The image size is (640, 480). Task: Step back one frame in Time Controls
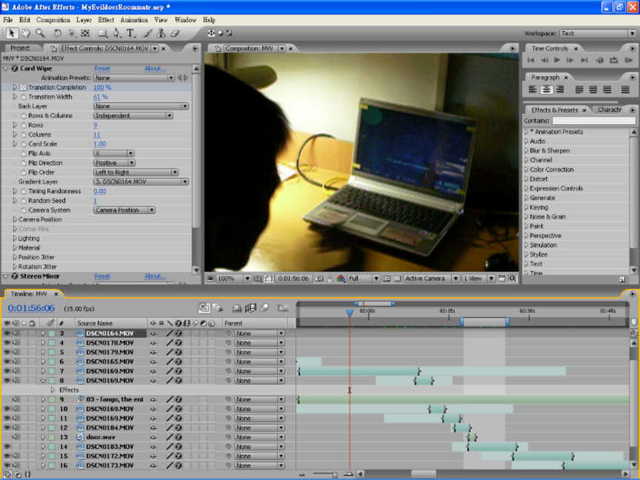545,60
